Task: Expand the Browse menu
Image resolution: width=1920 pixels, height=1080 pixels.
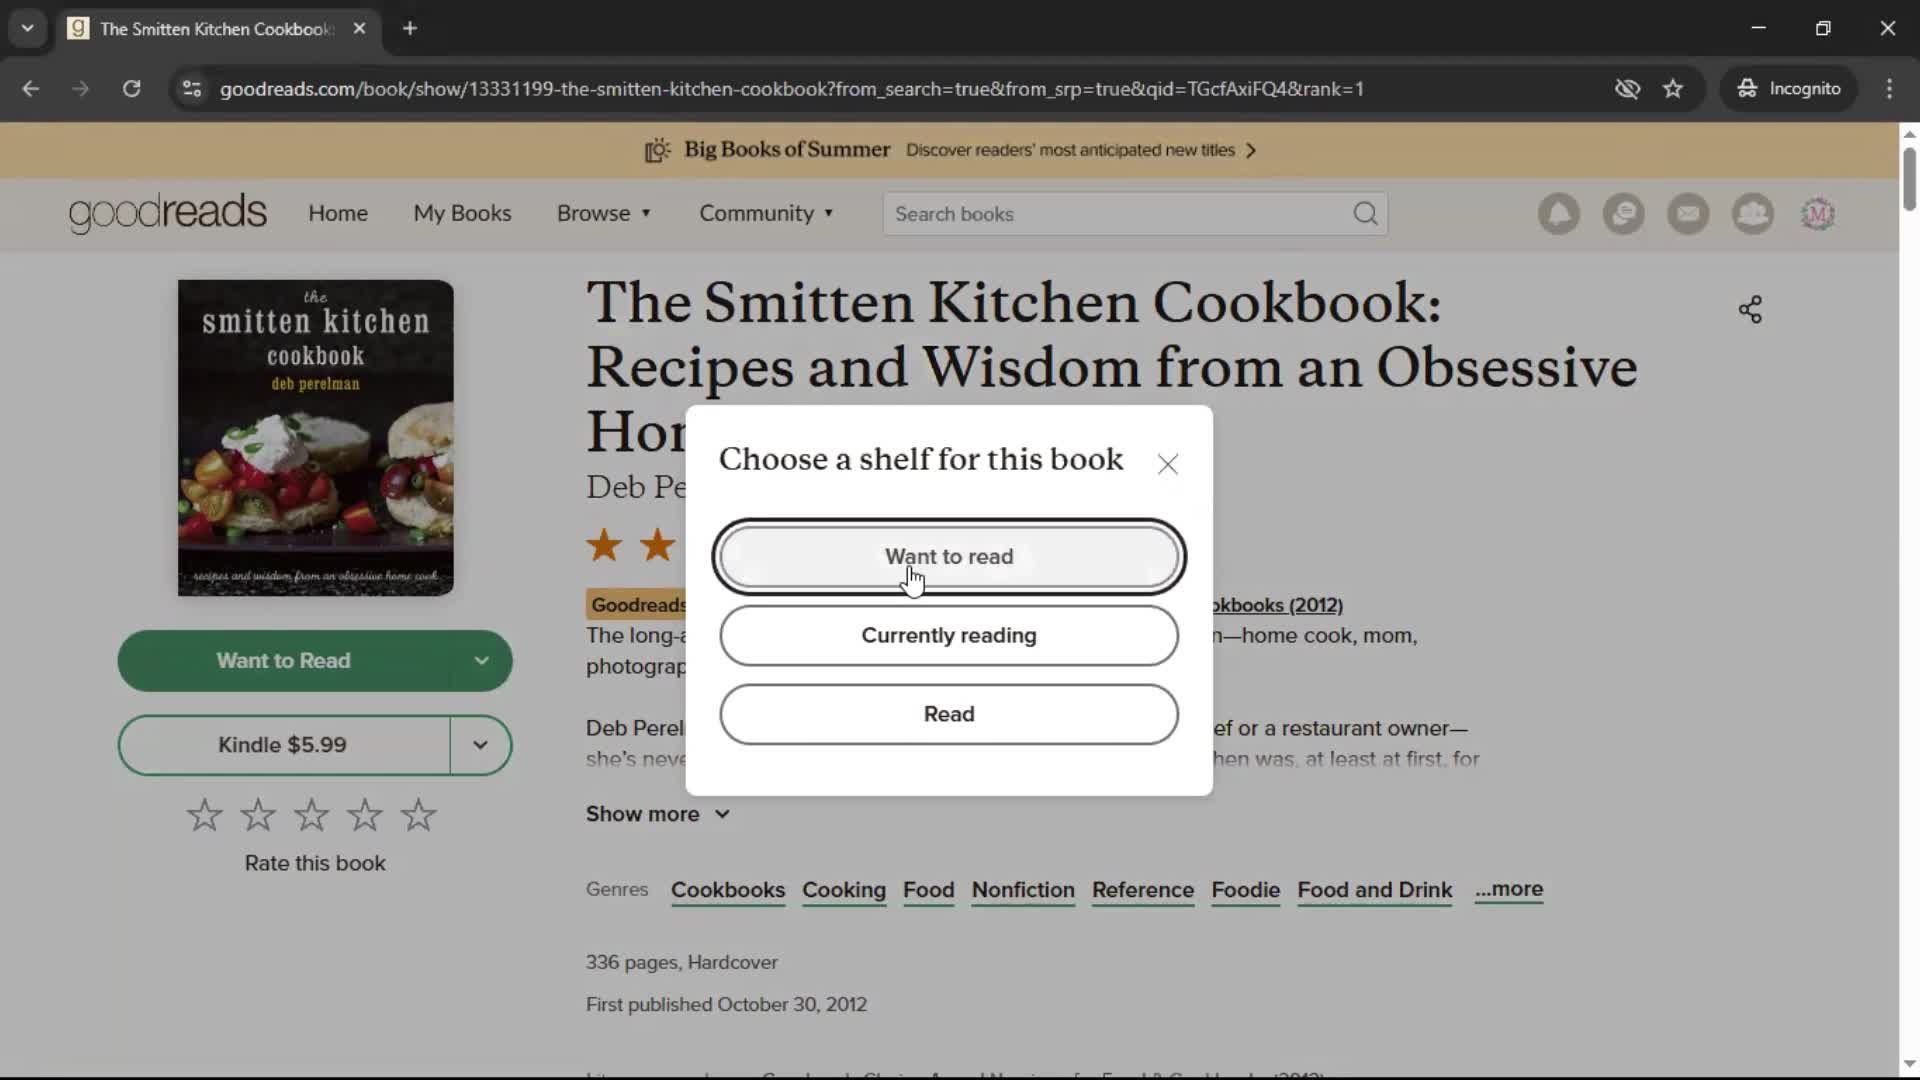Action: (604, 213)
